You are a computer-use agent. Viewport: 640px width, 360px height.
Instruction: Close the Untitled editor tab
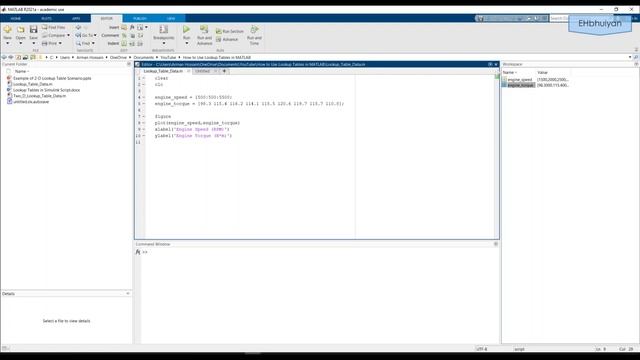216,71
